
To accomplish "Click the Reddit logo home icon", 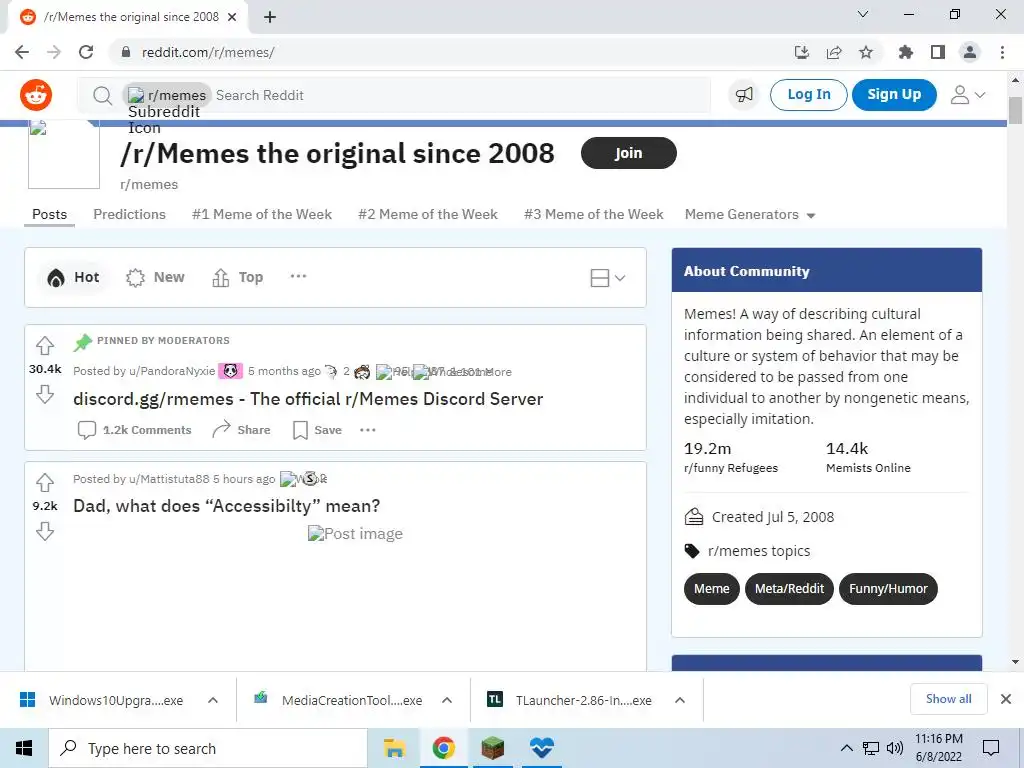I will coord(36,95).
